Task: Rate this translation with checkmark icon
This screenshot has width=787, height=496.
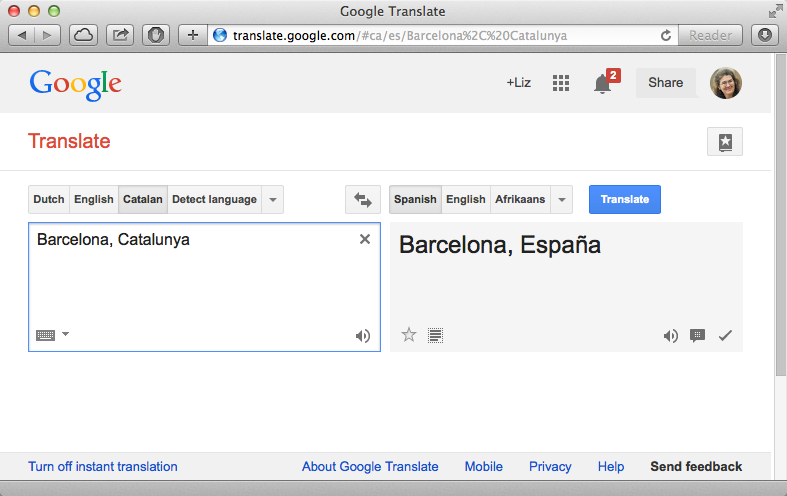Action: pyautogui.click(x=725, y=336)
